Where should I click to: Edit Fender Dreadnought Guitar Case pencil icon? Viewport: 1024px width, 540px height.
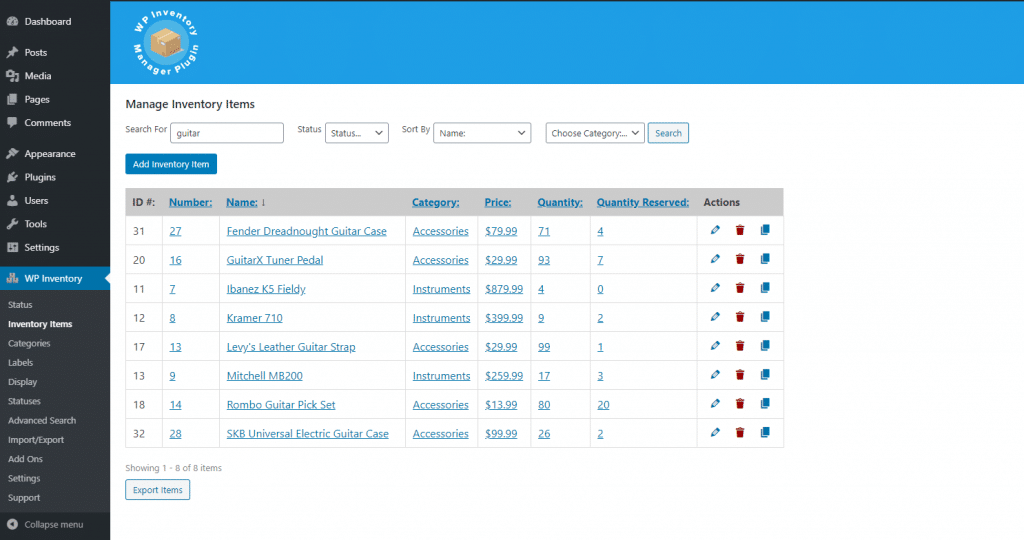715,230
